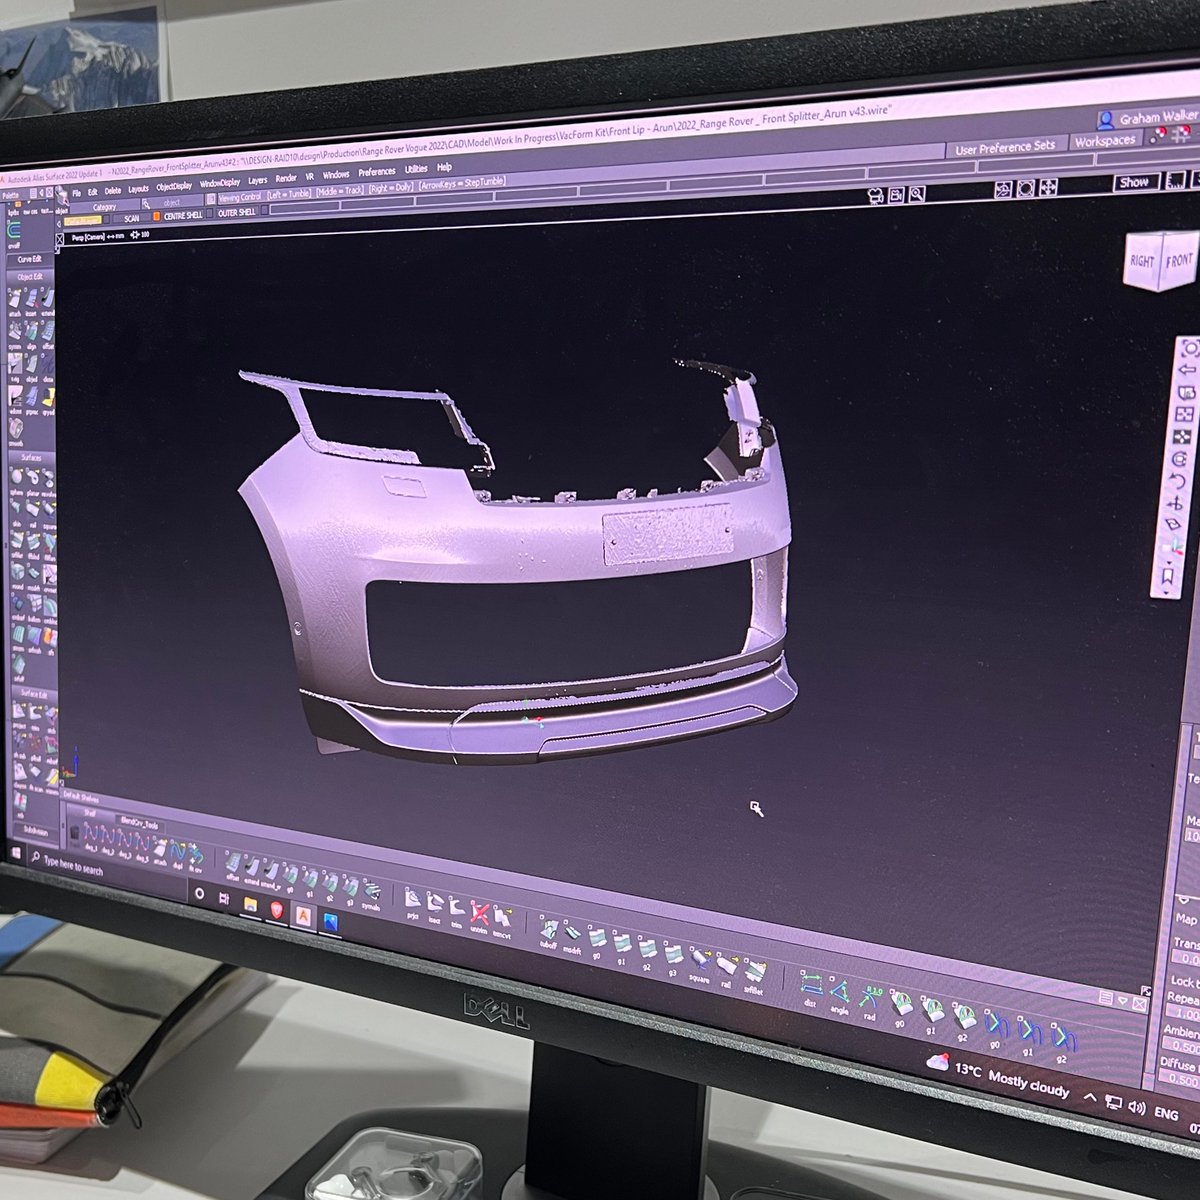The image size is (1200, 1200).
Task: Click the Workspaces button
Action: [x=1105, y=141]
